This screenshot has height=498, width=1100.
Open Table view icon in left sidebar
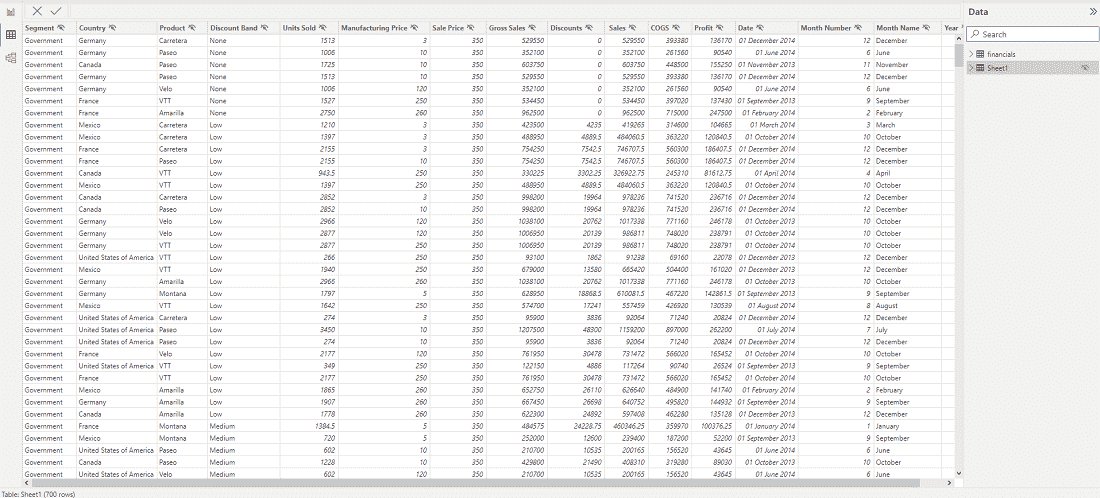11,35
